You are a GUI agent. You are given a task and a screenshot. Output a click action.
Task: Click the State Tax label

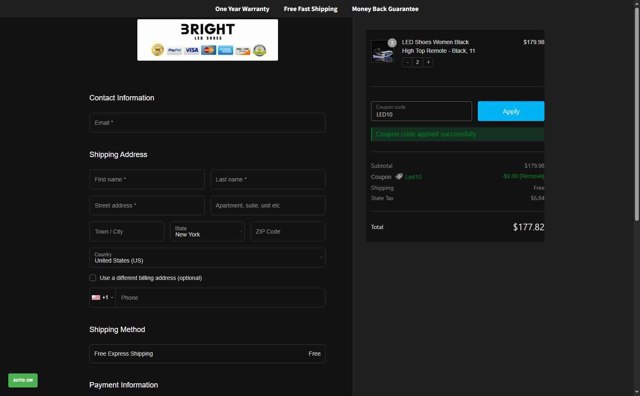tap(382, 198)
